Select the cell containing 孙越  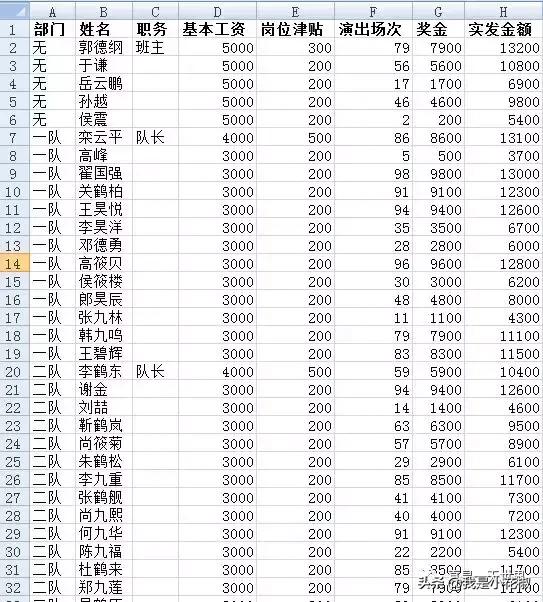(104, 102)
